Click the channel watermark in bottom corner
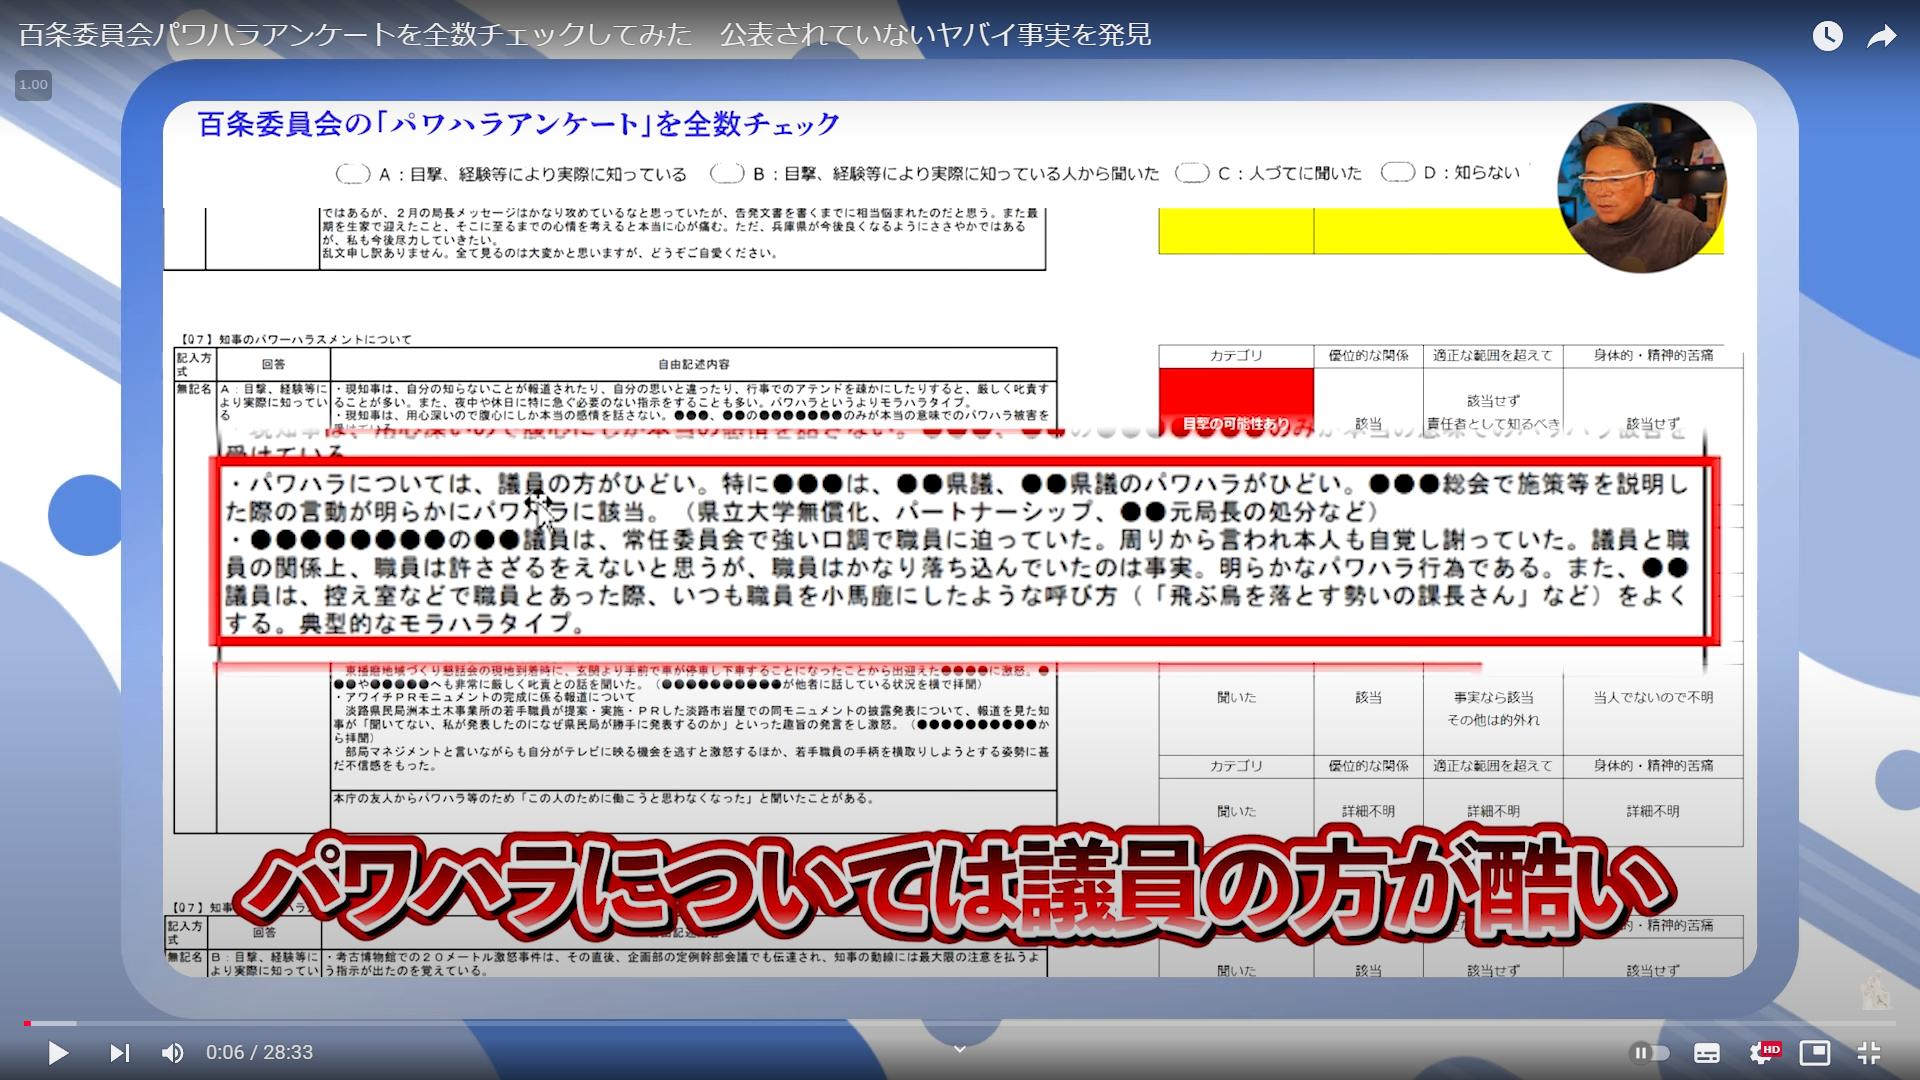Image resolution: width=1920 pixels, height=1080 pixels. 1874,993
